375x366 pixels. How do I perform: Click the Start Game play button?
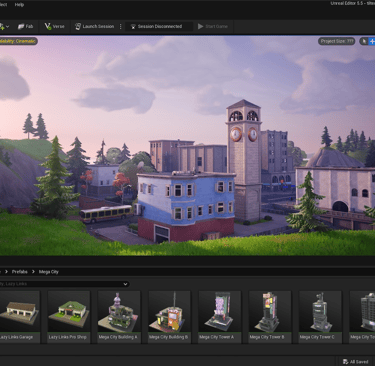pyautogui.click(x=213, y=26)
